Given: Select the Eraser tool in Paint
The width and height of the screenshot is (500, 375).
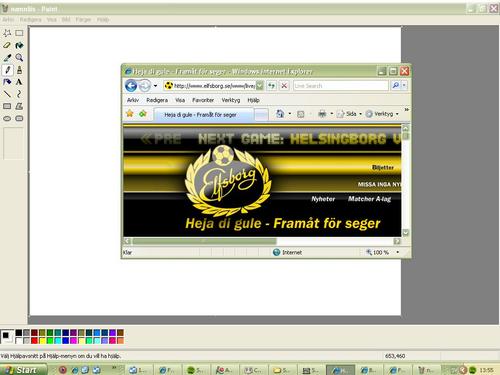Looking at the screenshot, I should pos(7,45).
